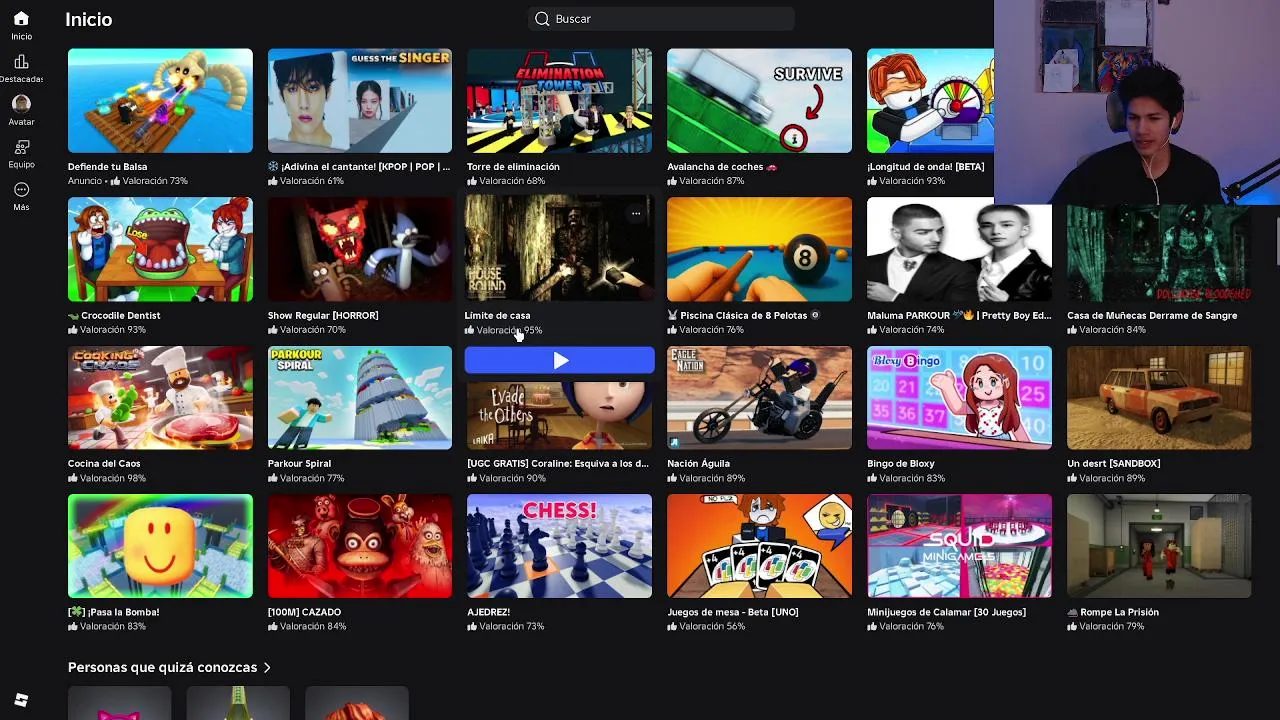Click the Crocodile Dentist title text

tap(120, 315)
